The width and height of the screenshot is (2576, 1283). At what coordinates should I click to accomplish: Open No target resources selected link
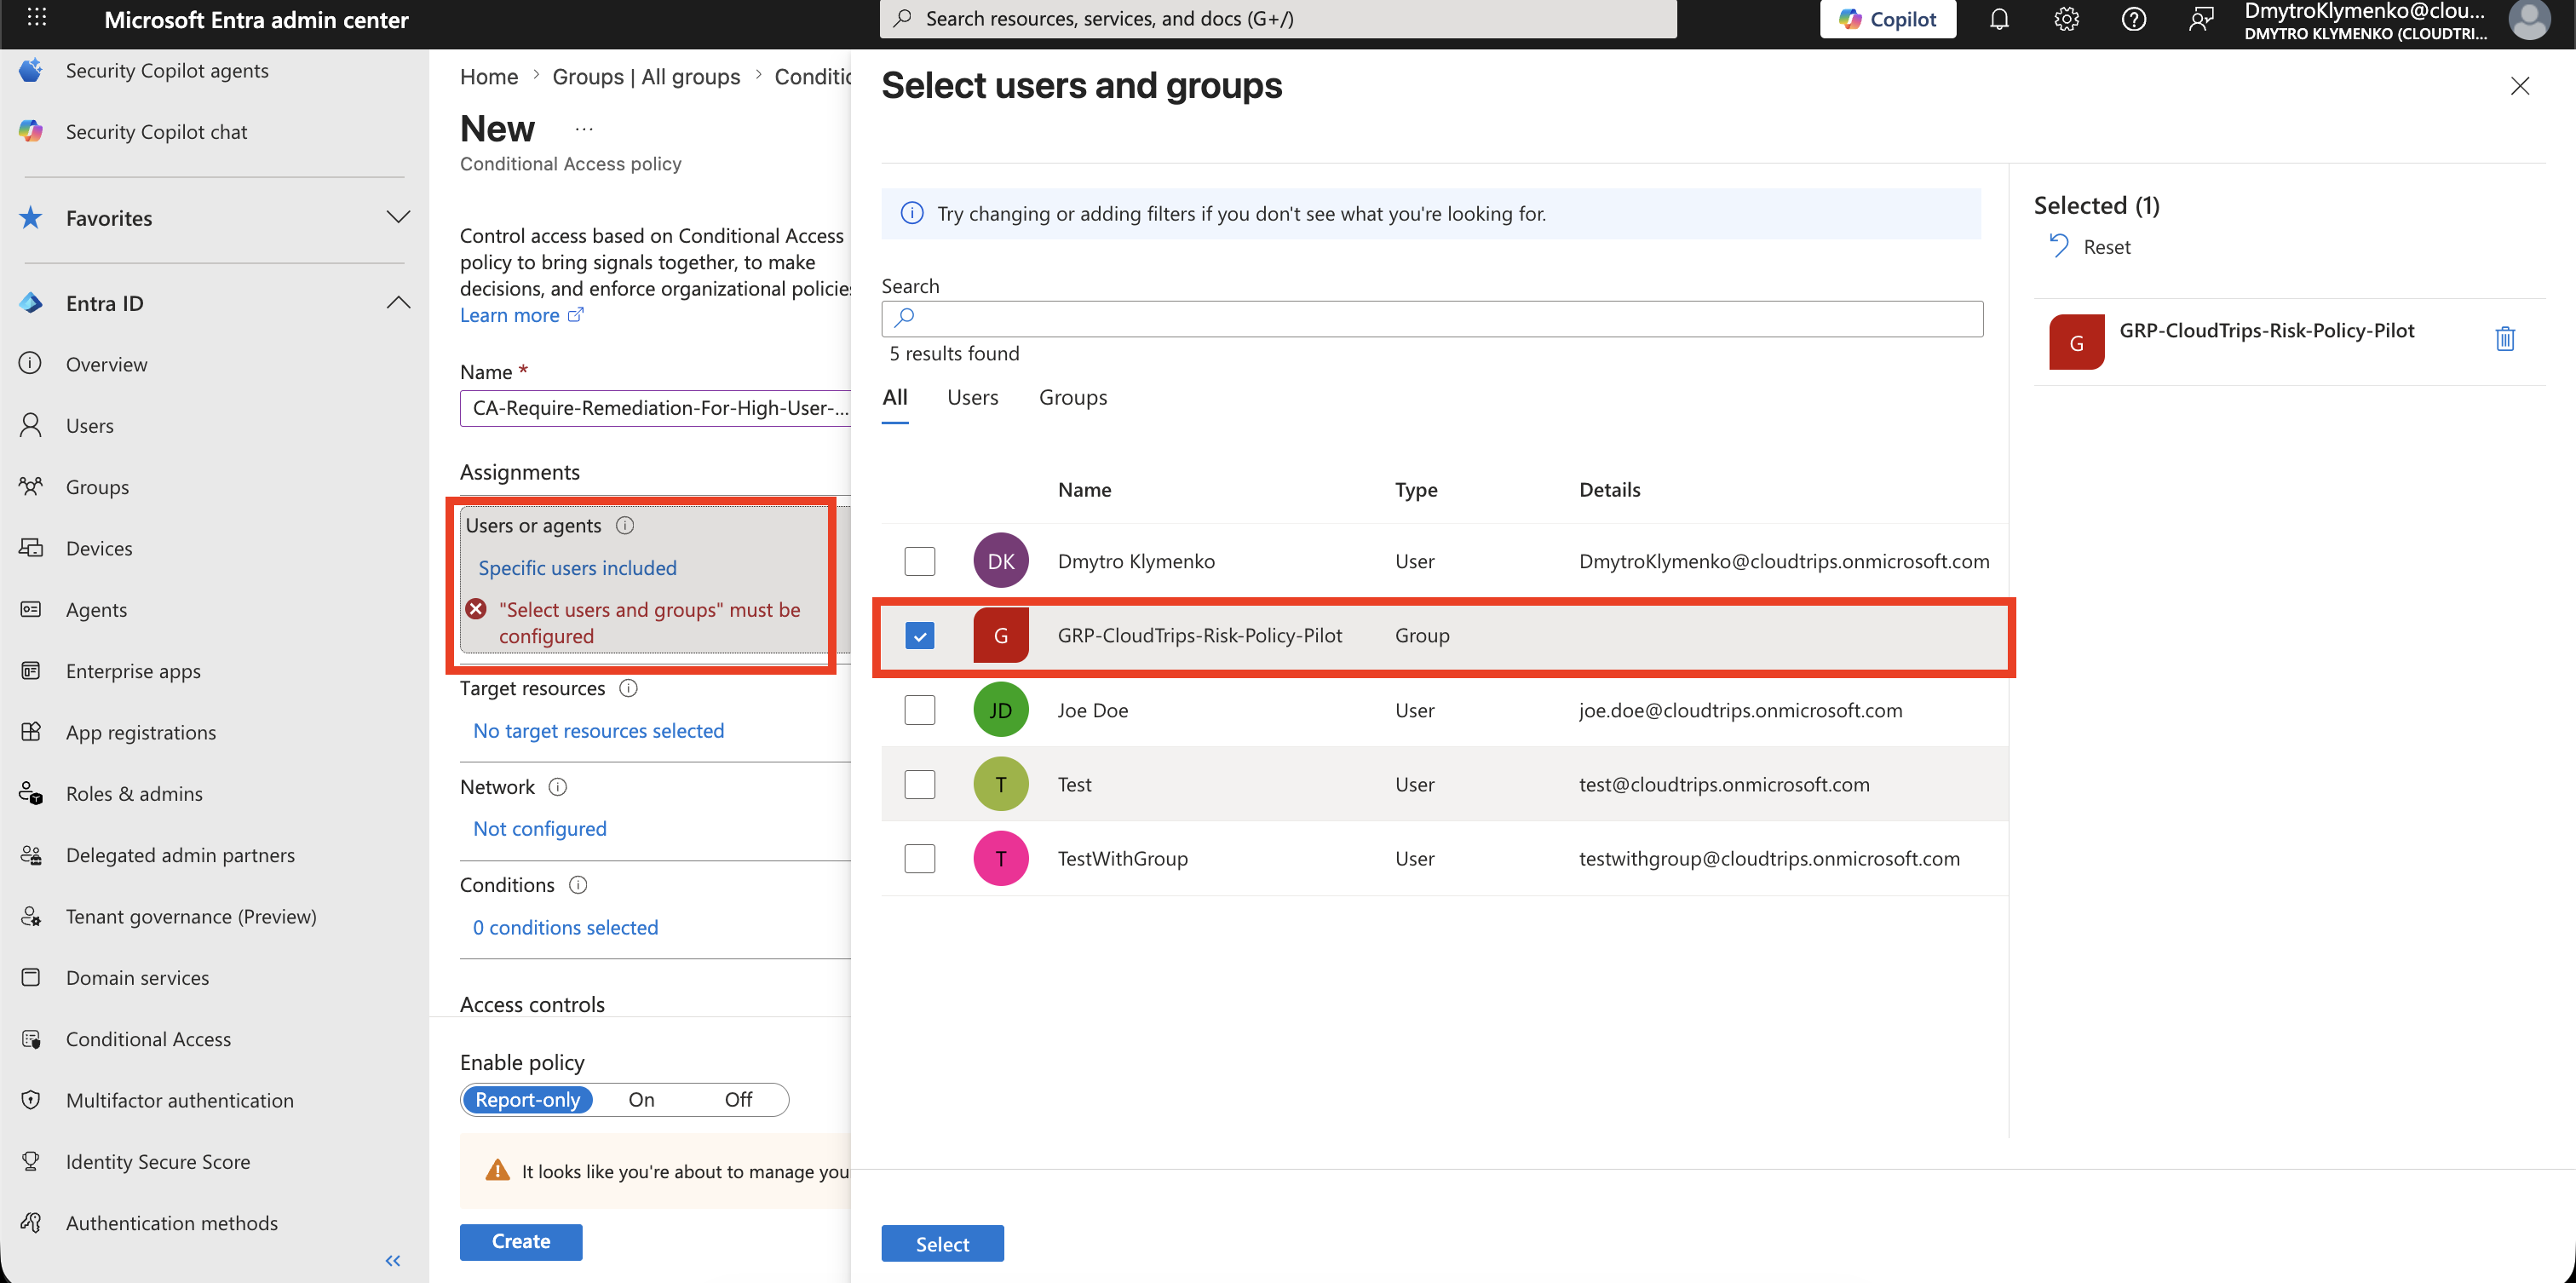[x=598, y=730]
